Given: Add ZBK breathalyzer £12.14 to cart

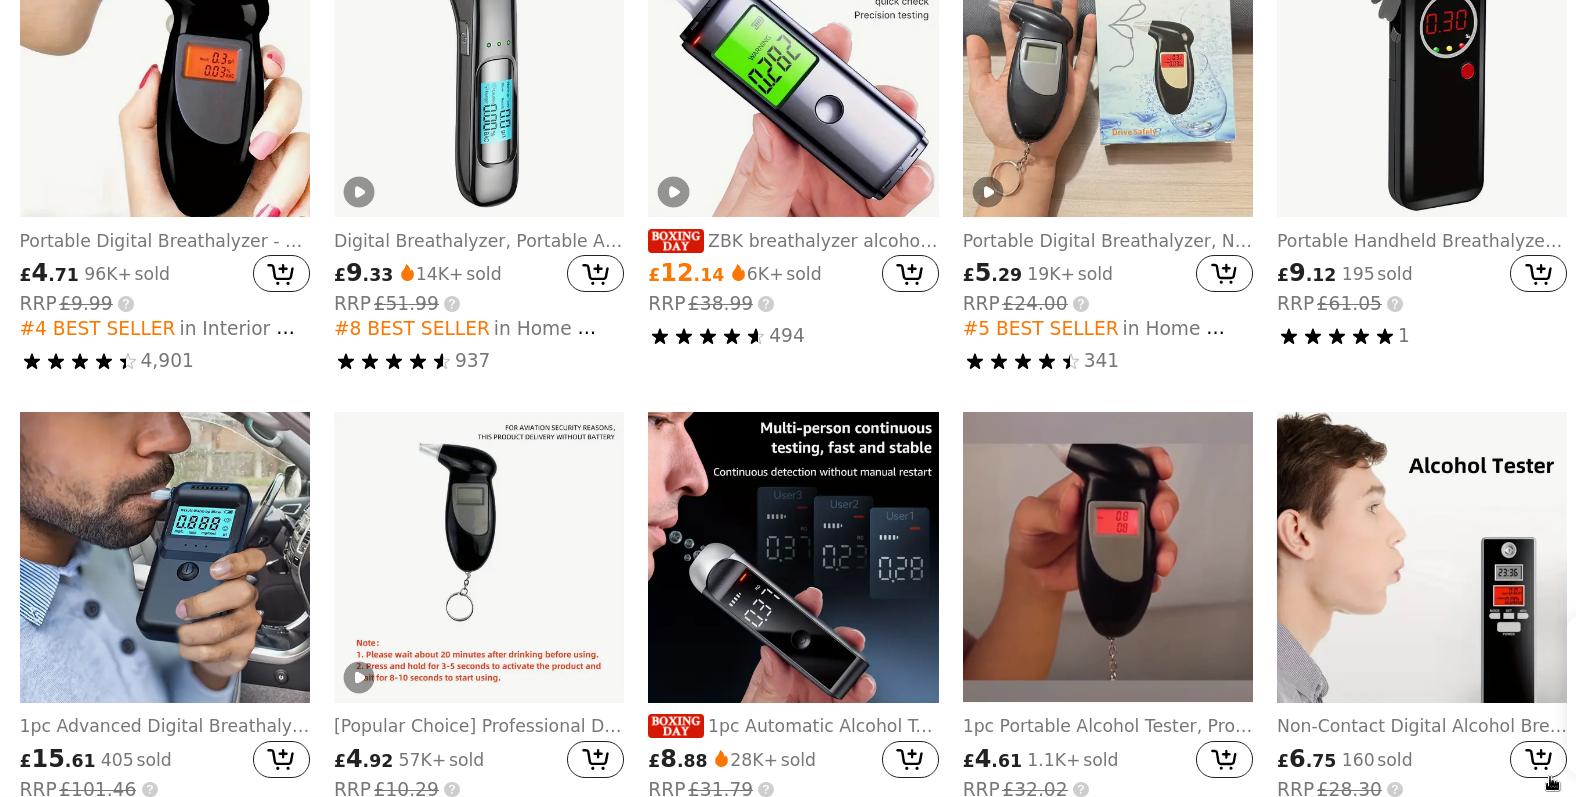Looking at the screenshot, I should coord(910,273).
